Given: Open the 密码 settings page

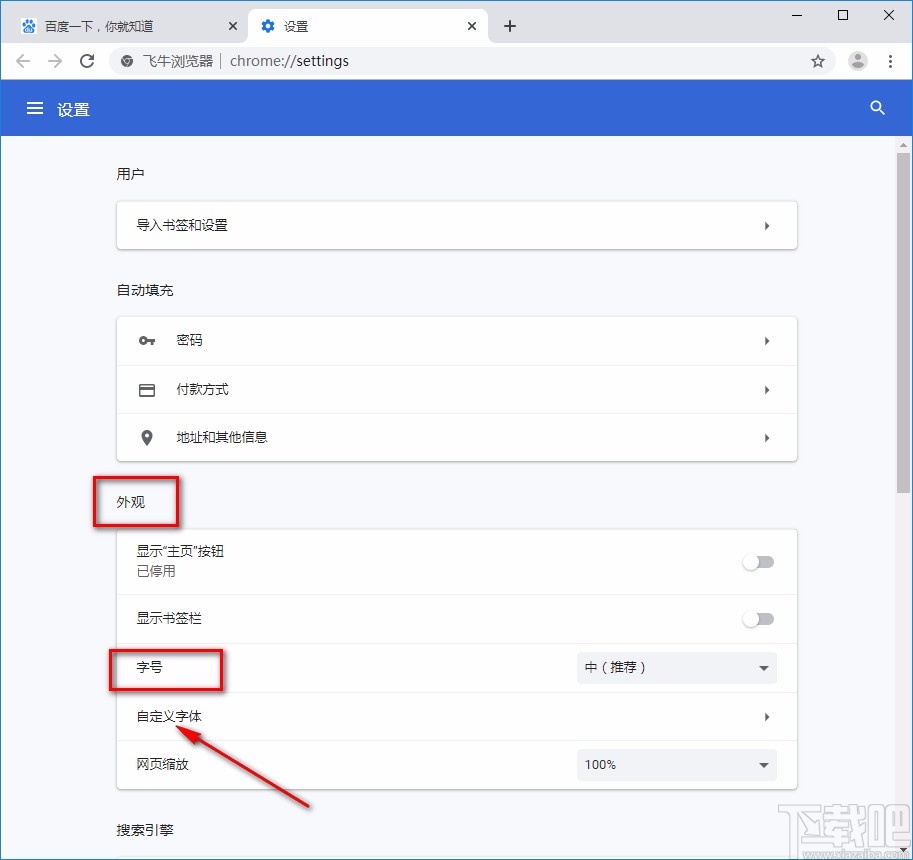Looking at the screenshot, I should click(456, 340).
